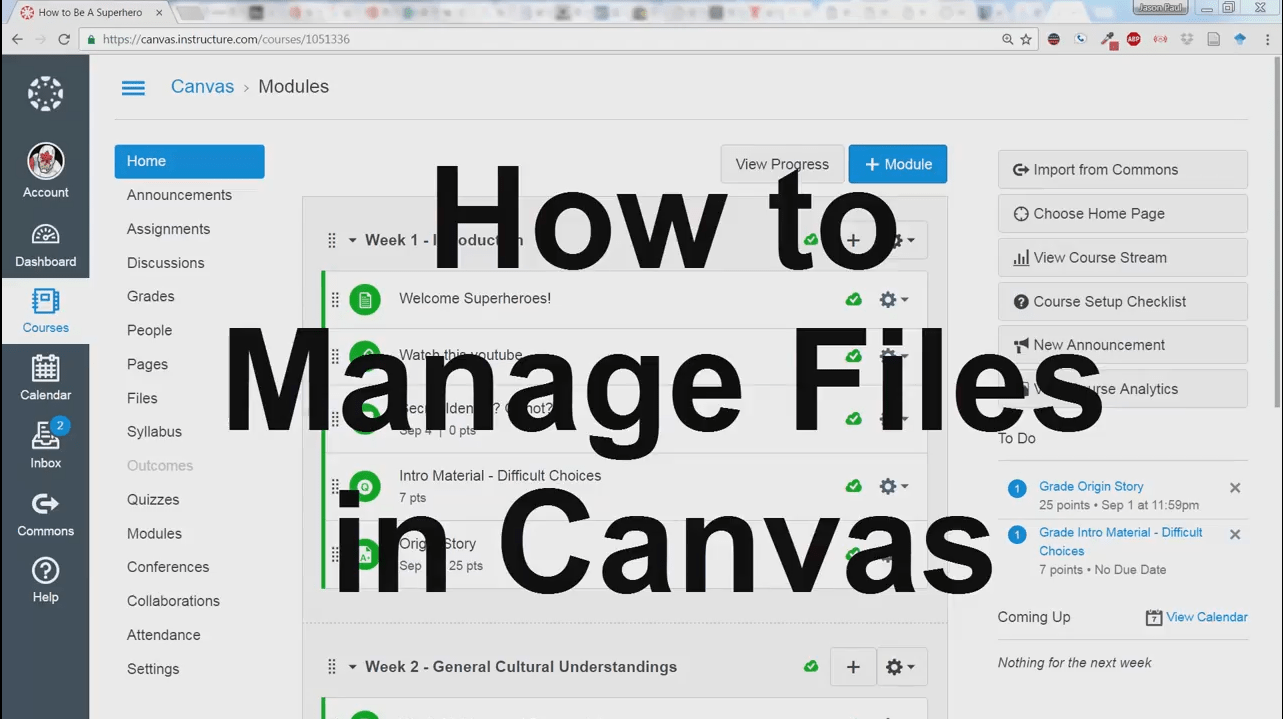This screenshot has height=719, width=1283.
Task: Open the Dashboard from the left sidebar
Action: tap(45, 243)
